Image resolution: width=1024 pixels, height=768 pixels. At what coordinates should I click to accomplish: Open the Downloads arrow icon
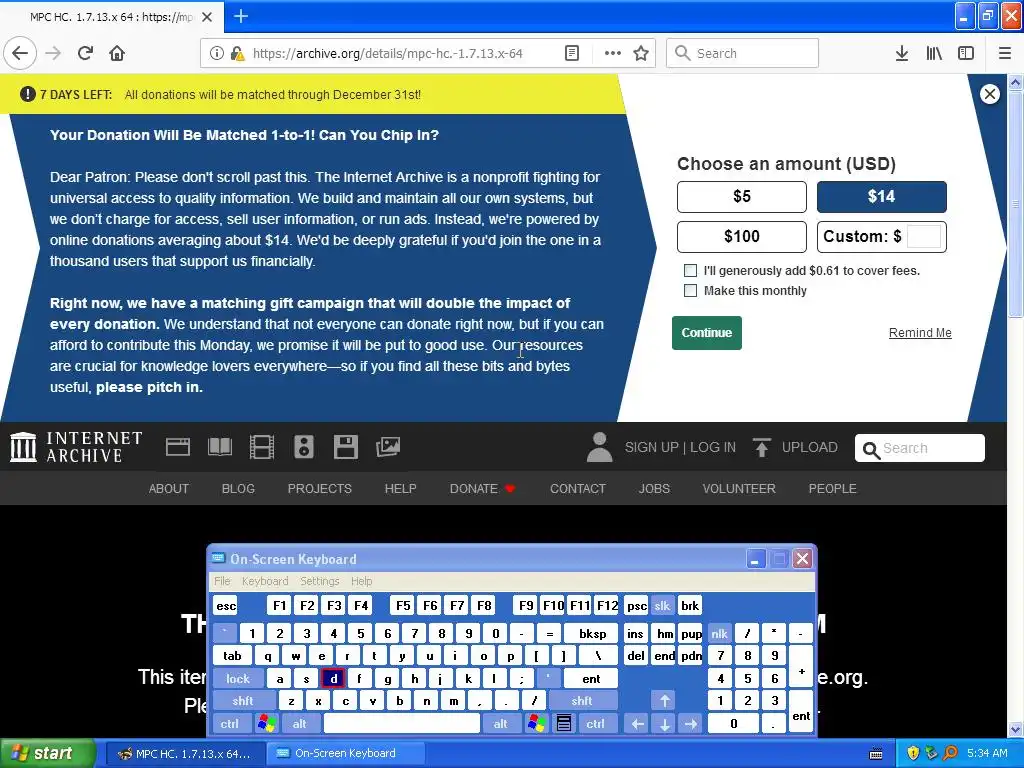pos(901,54)
